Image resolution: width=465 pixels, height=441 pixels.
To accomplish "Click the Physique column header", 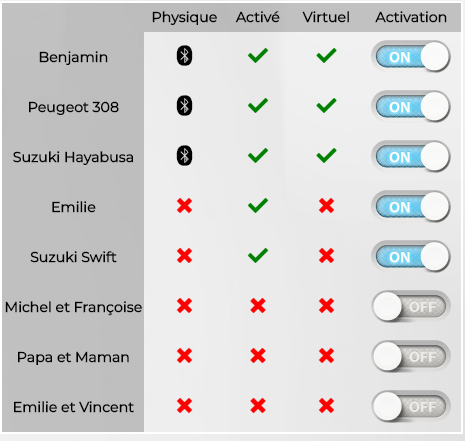I will click(184, 18).
